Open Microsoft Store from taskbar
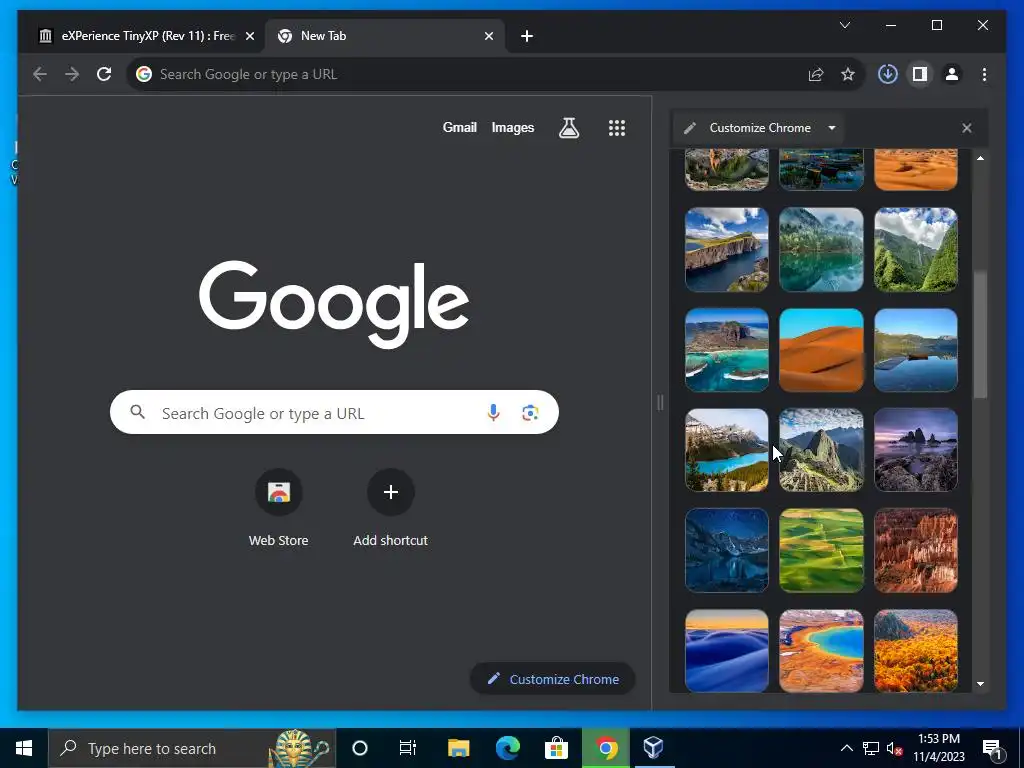 [x=556, y=748]
